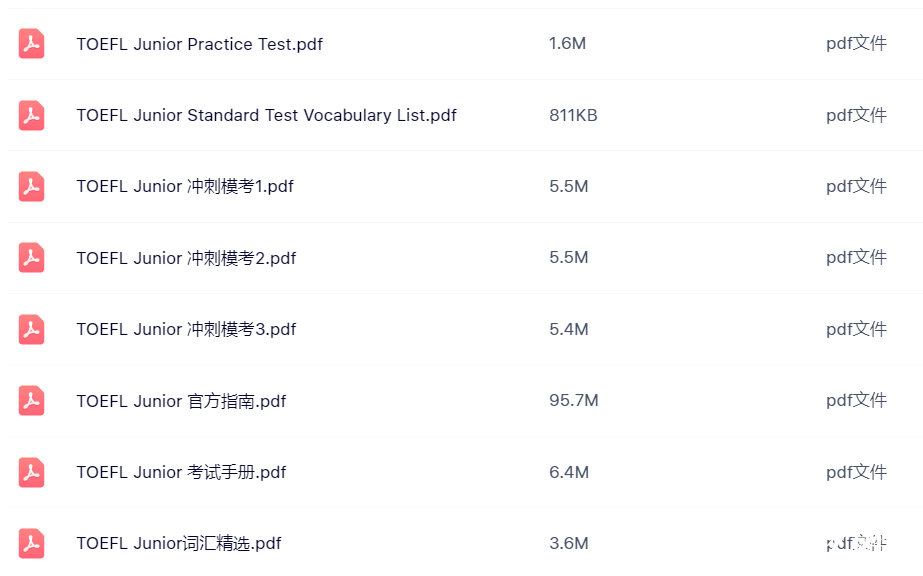Click PDF icon next to 冲刺模考3.pdf
This screenshot has height=576, width=923.
(x=31, y=329)
